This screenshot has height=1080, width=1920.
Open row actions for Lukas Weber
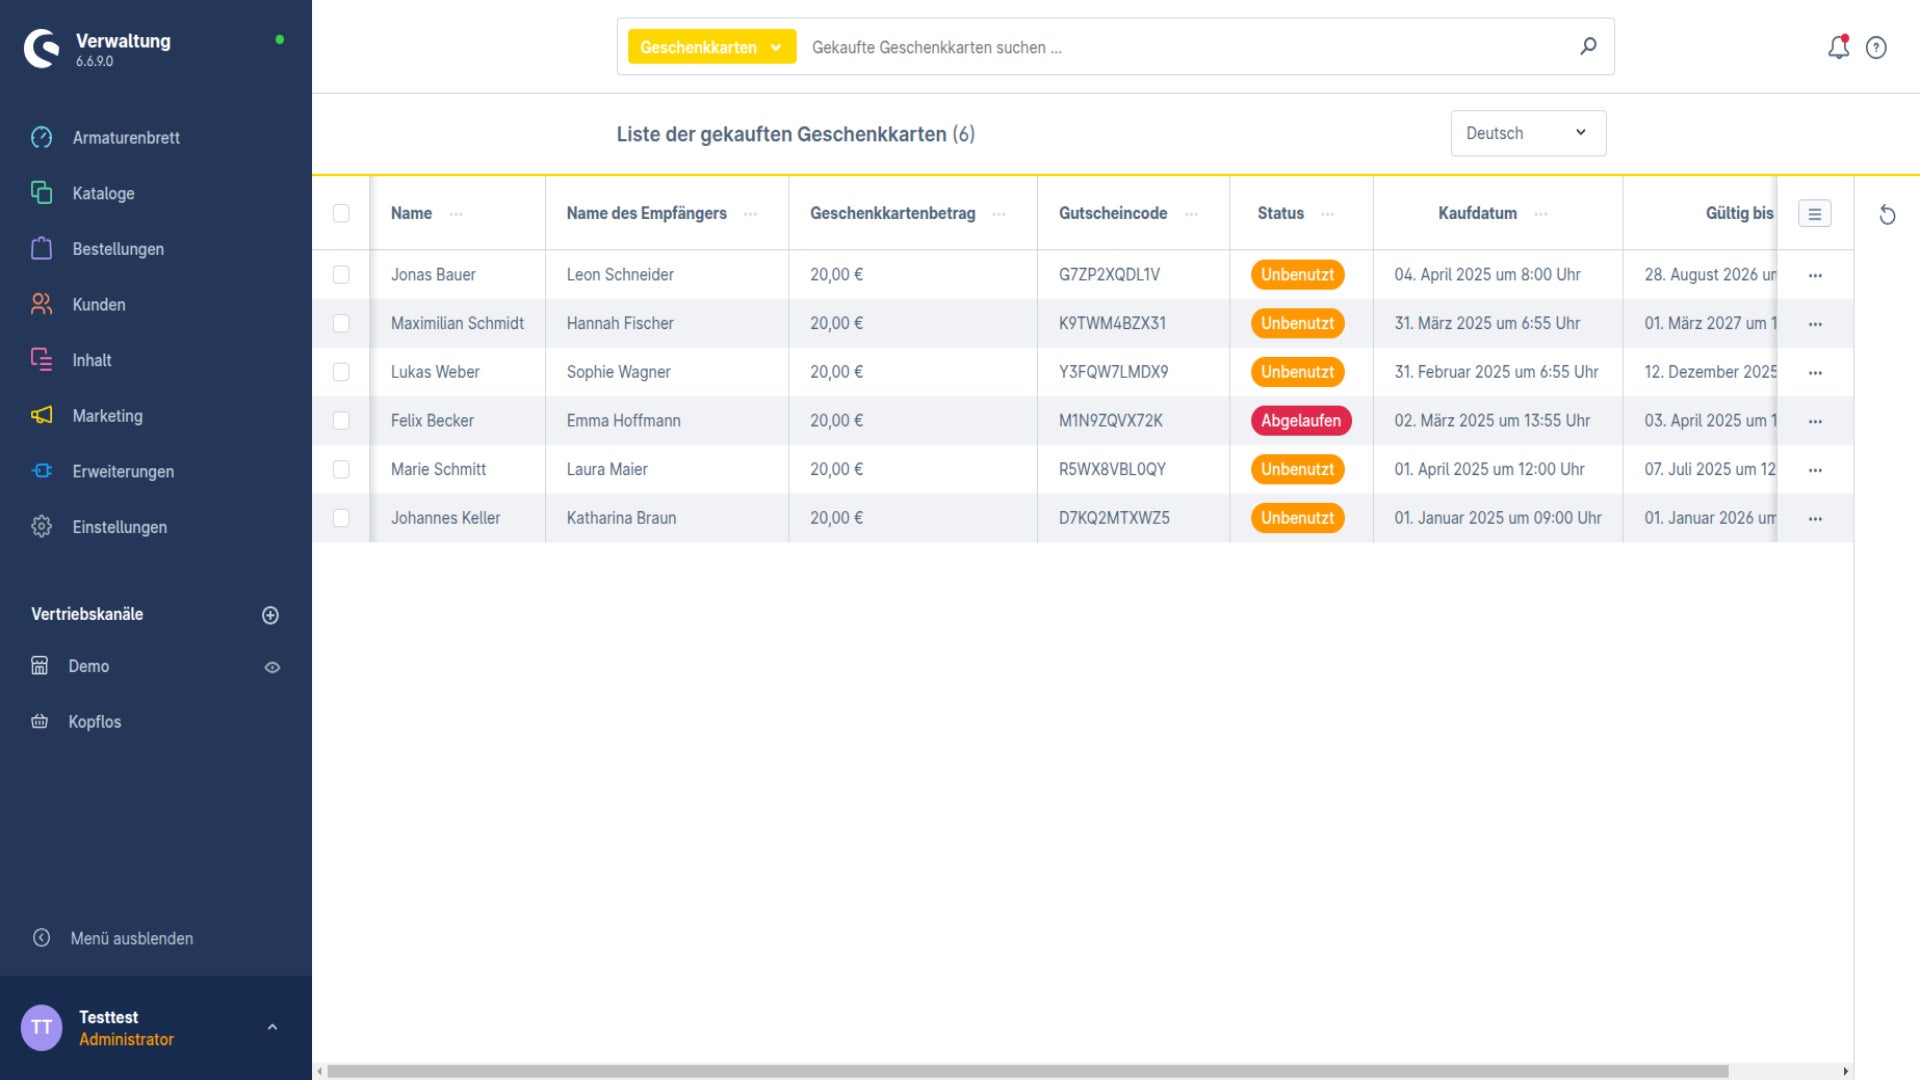click(x=1815, y=372)
